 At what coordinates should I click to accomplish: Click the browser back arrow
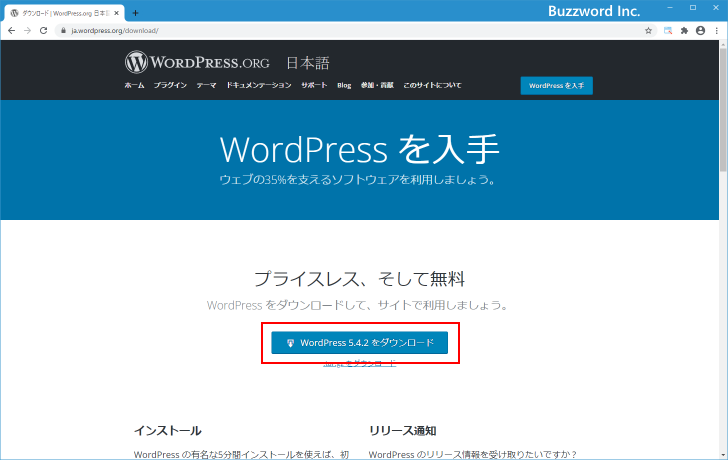coord(12,31)
